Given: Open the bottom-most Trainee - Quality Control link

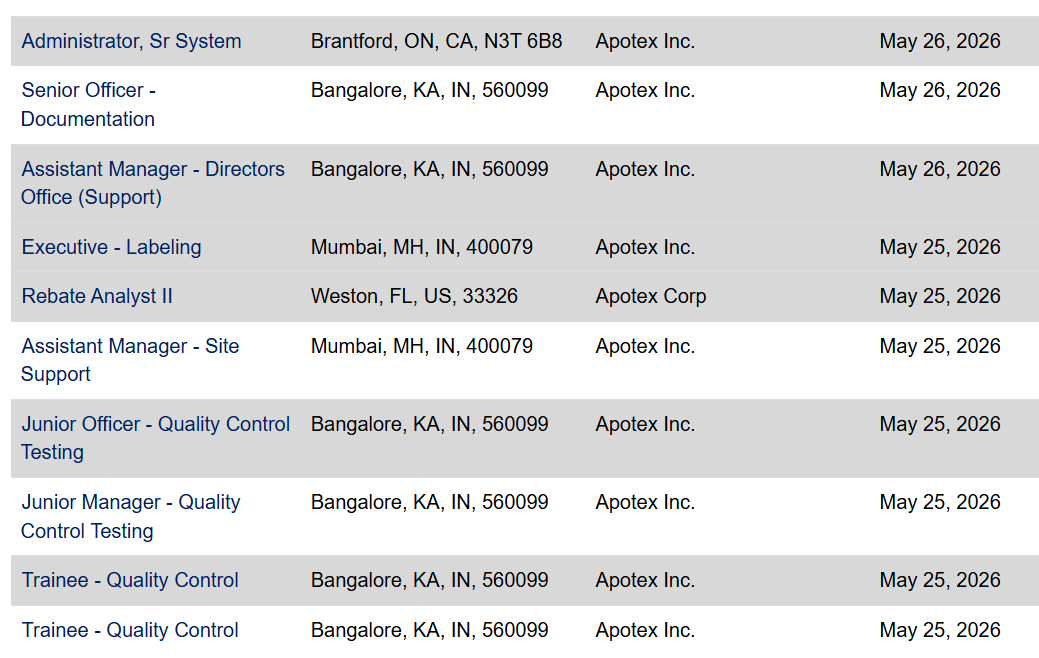Looking at the screenshot, I should 130,630.
